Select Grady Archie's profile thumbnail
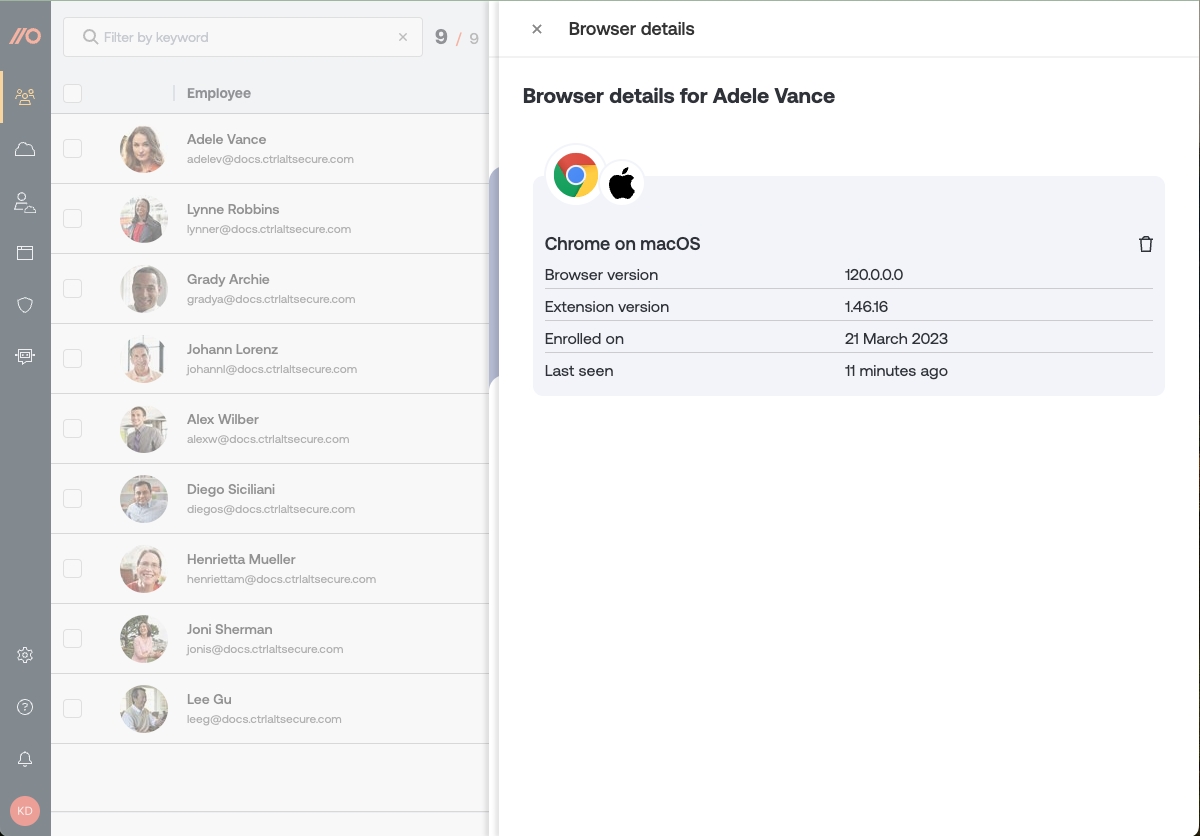The width and height of the screenshot is (1200, 836). [143, 288]
